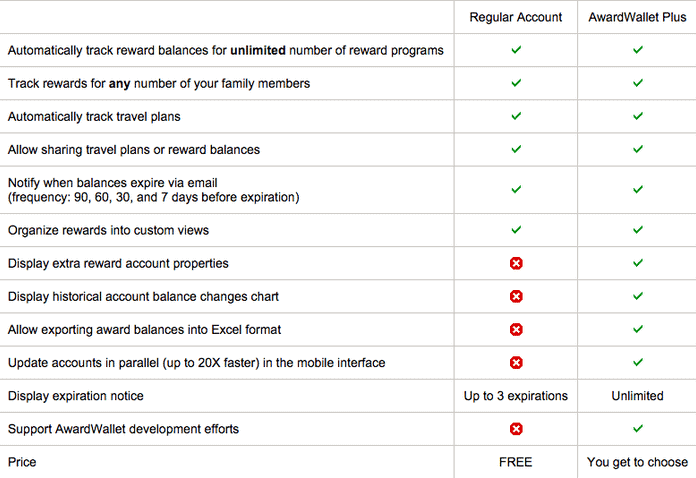Image resolution: width=696 pixels, height=478 pixels.
Task: Click 'Up to 3 expirations' cell
Action: coord(516,396)
